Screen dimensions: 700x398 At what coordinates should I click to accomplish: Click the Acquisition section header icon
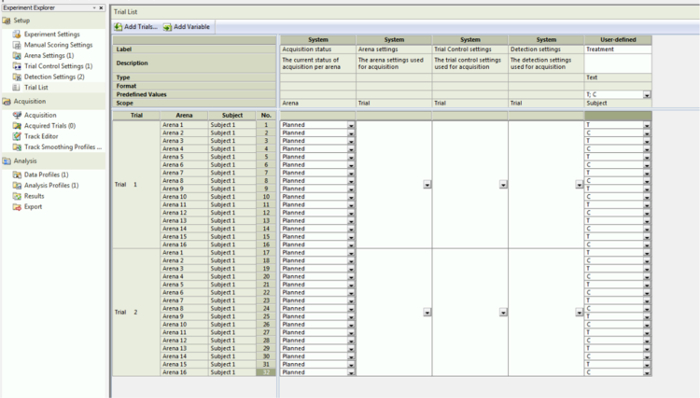(x=6, y=101)
